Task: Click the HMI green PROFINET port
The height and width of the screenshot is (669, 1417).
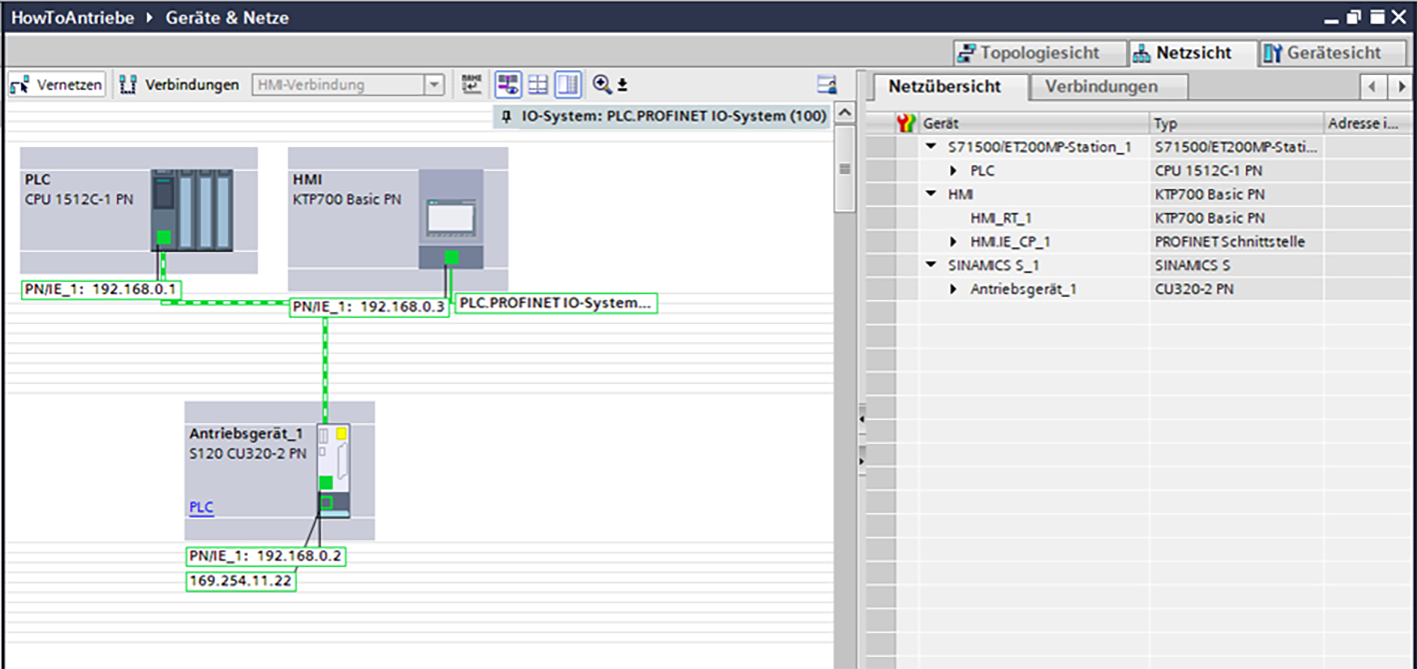Action: click(452, 258)
